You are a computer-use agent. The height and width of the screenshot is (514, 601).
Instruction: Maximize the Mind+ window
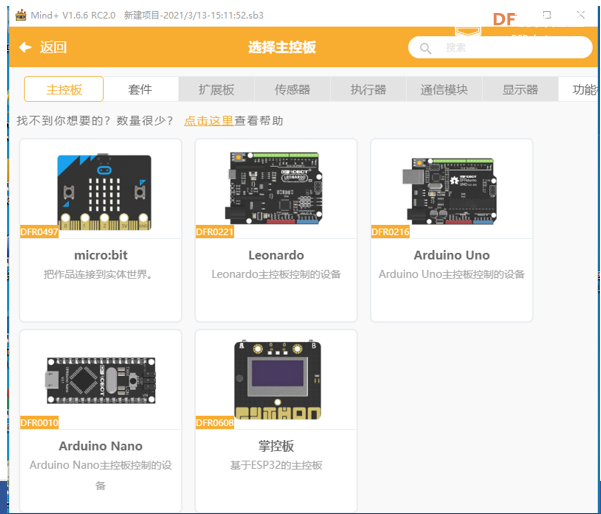click(x=547, y=15)
